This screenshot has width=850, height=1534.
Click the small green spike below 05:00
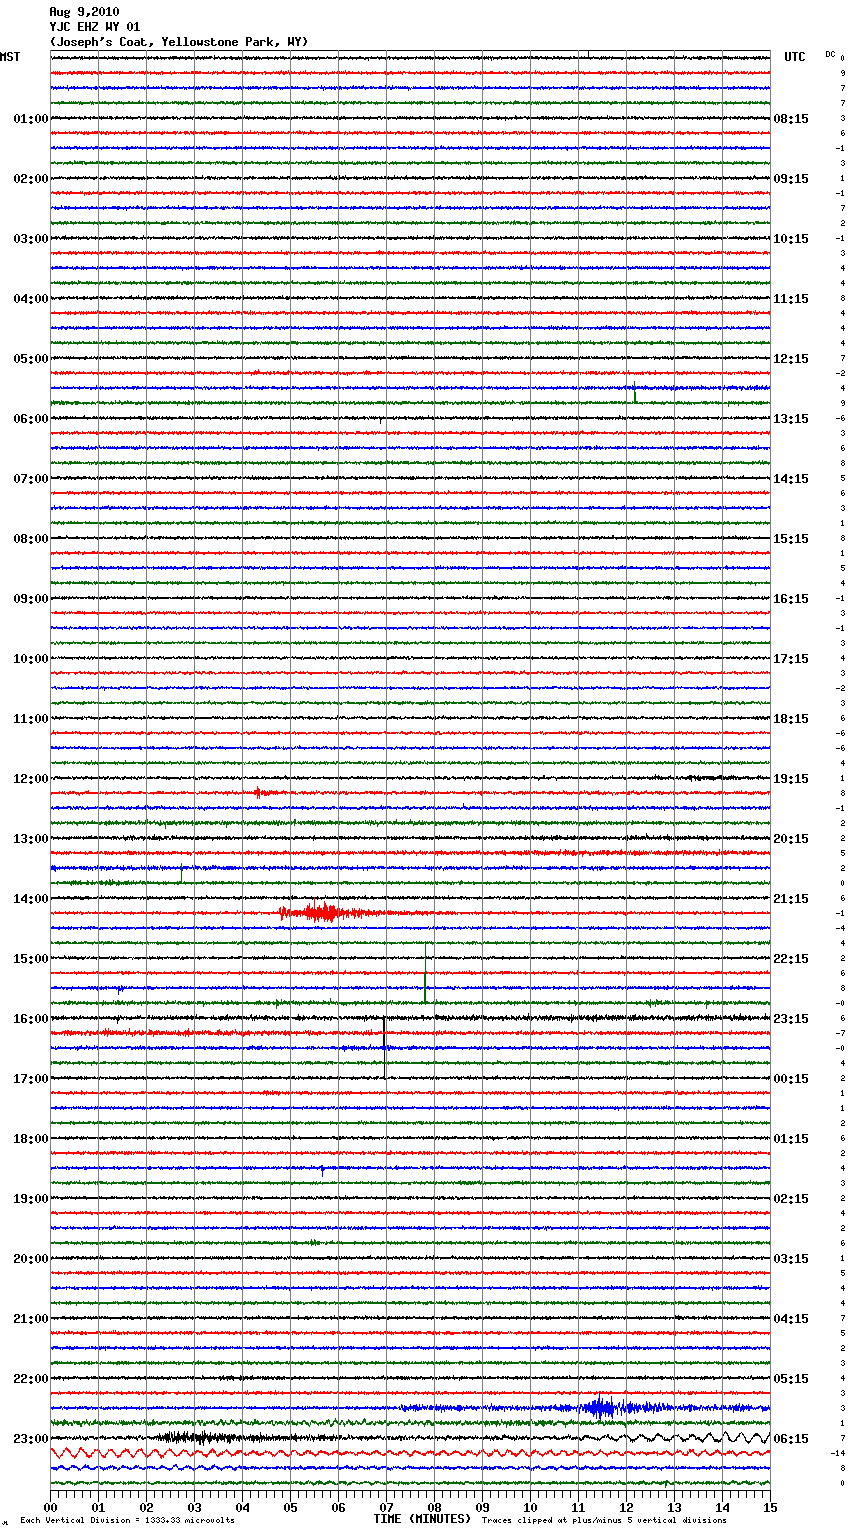point(634,393)
